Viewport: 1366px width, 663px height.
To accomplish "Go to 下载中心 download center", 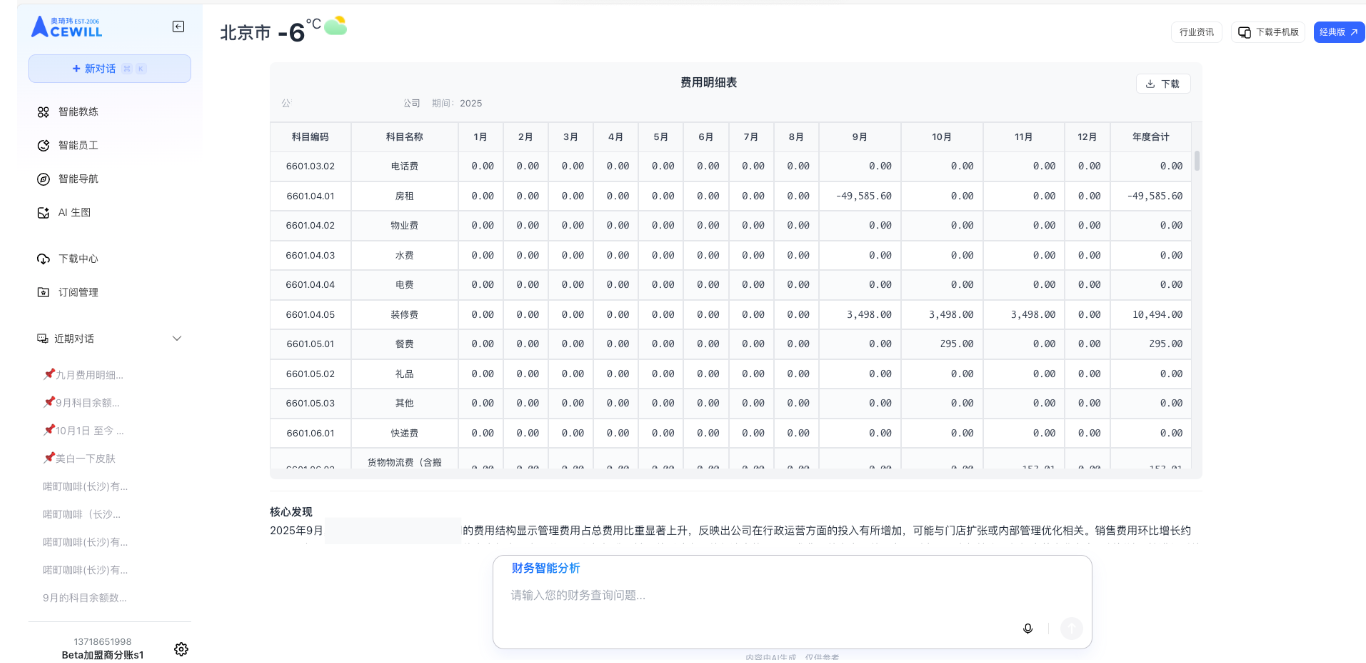I will [x=77, y=259].
